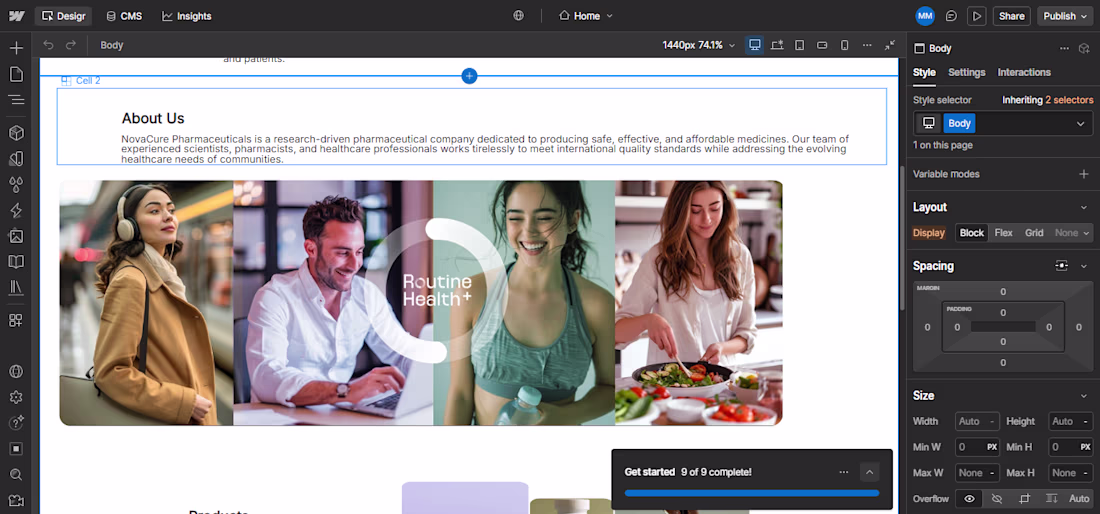
Task: Select the mobile portrait breakpoint
Action: click(845, 45)
